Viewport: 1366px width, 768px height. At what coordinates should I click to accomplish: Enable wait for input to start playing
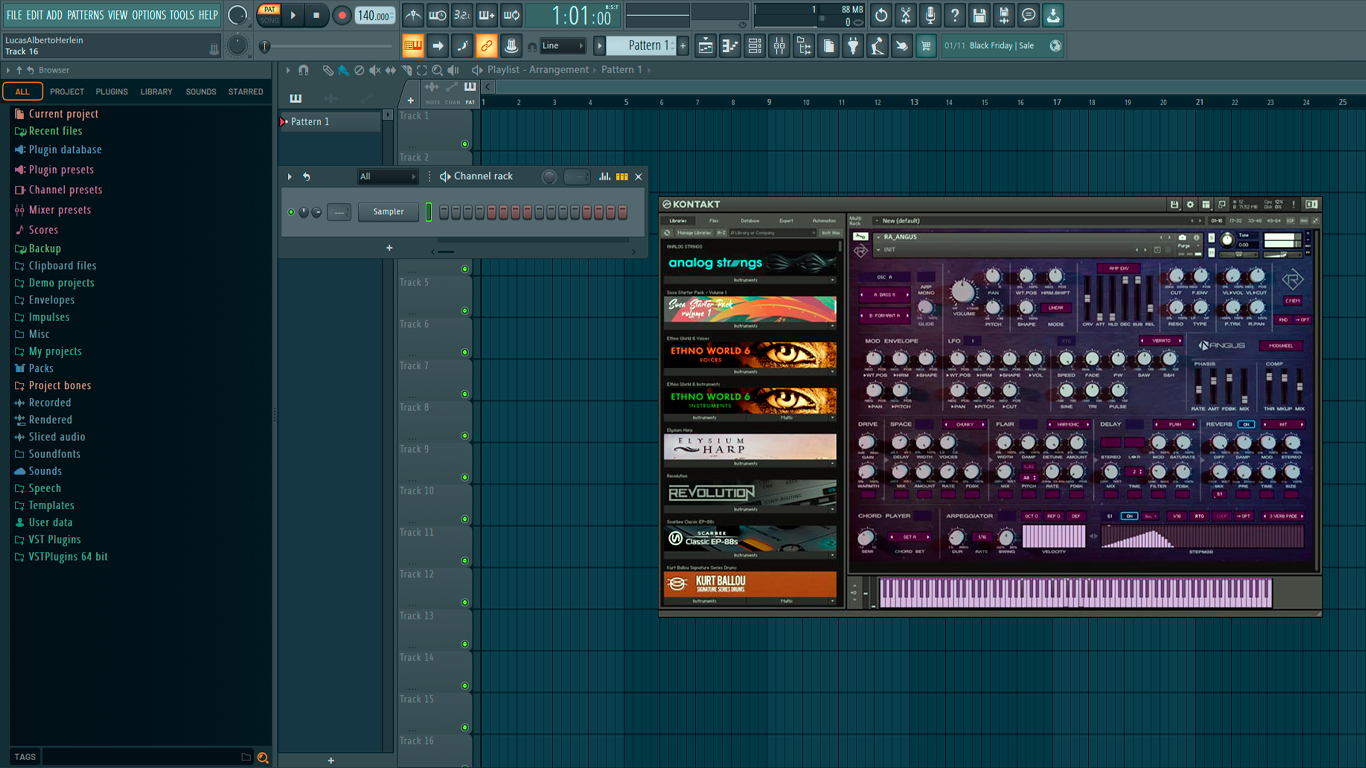pos(437,16)
